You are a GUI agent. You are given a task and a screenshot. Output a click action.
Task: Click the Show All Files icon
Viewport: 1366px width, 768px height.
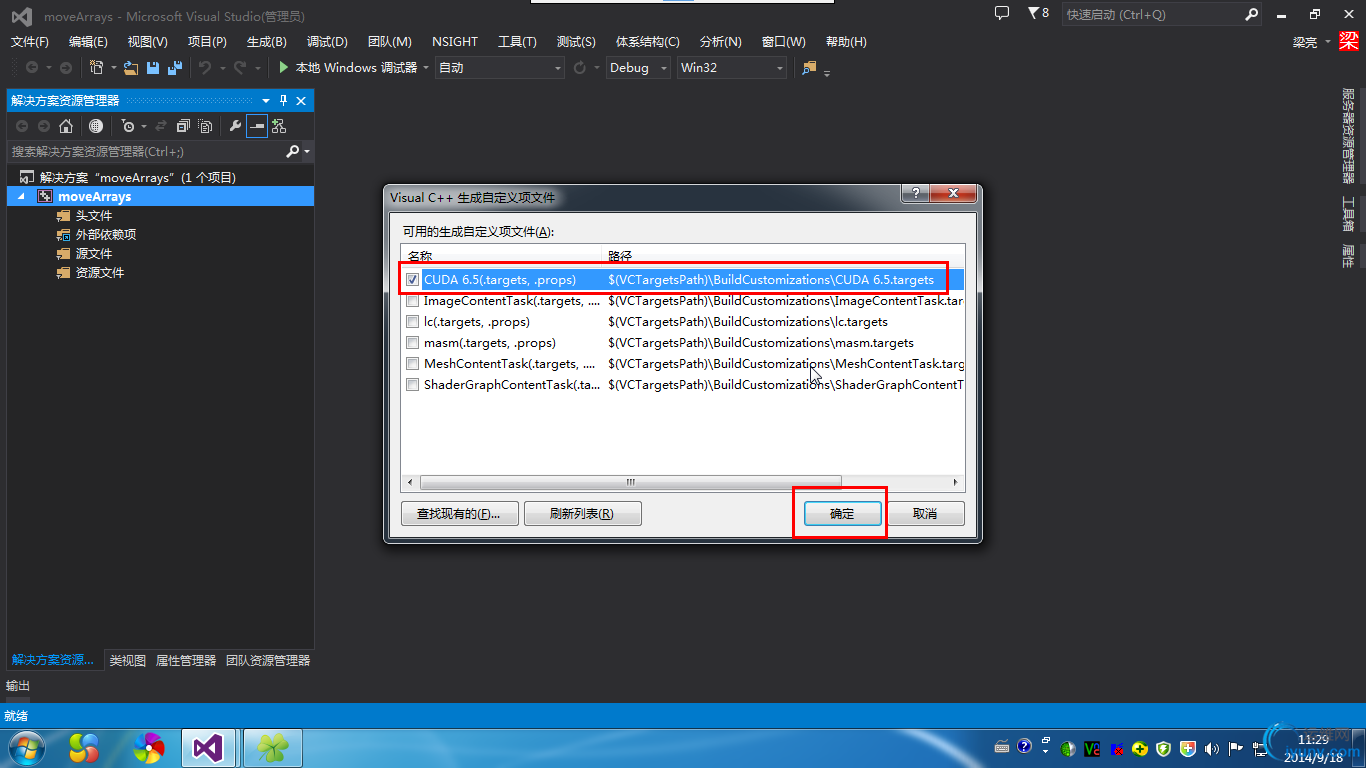205,126
